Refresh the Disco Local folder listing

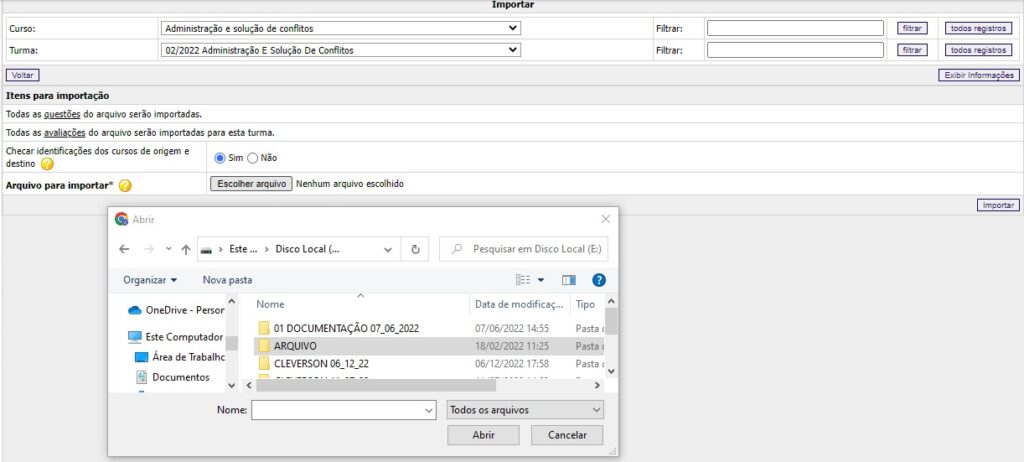[x=415, y=249]
